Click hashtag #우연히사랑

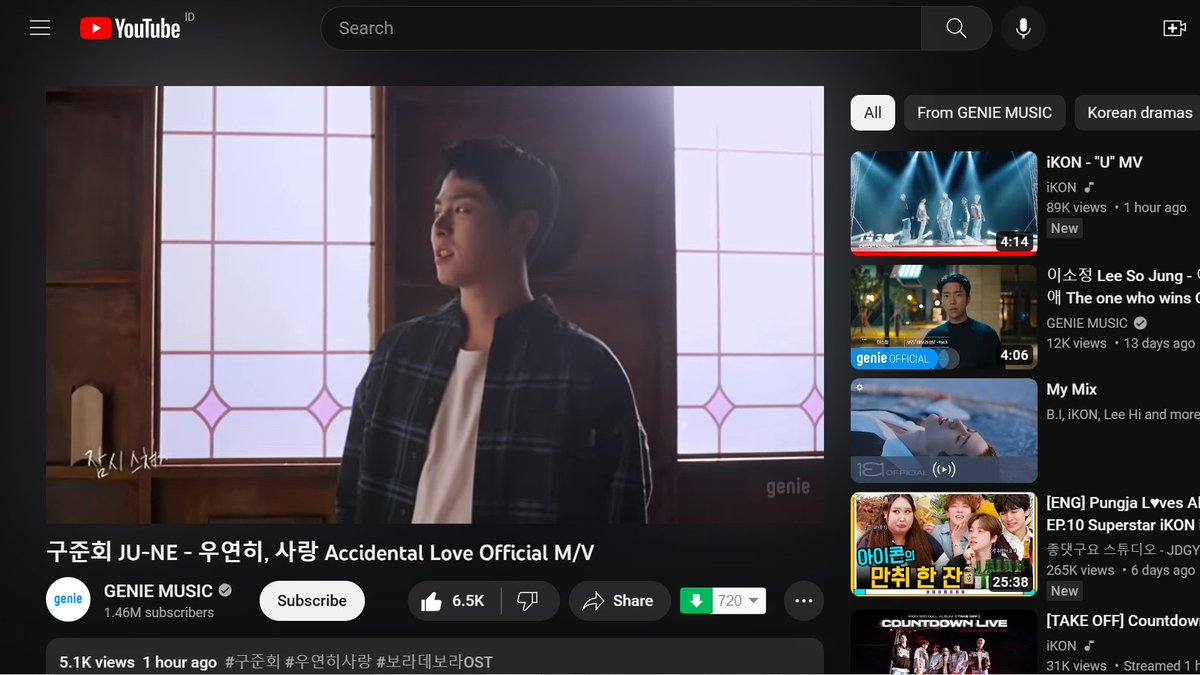328,662
